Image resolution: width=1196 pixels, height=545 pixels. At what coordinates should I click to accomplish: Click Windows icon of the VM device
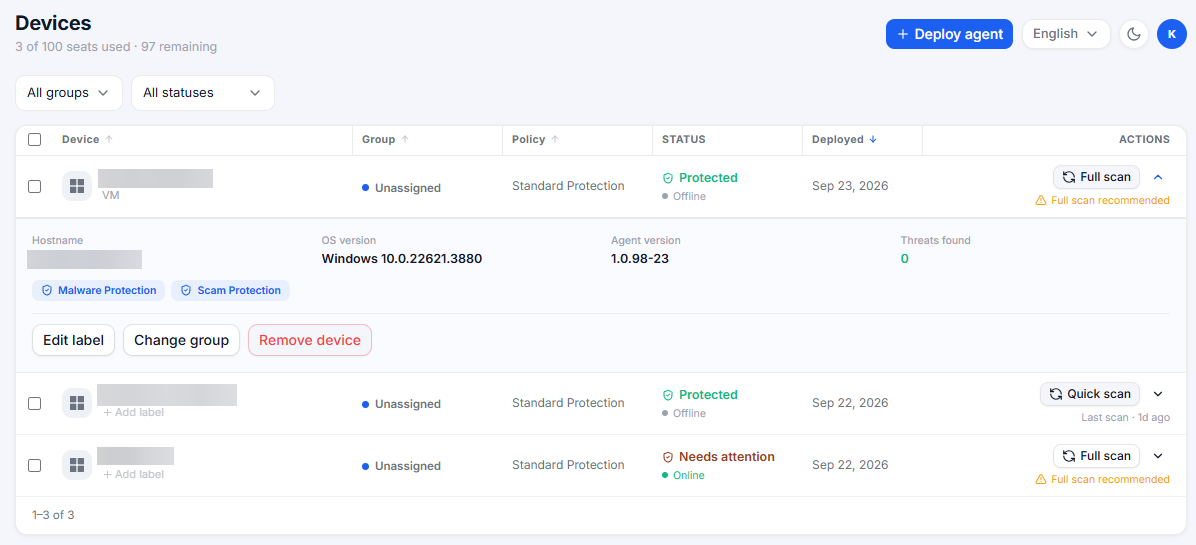(x=76, y=187)
